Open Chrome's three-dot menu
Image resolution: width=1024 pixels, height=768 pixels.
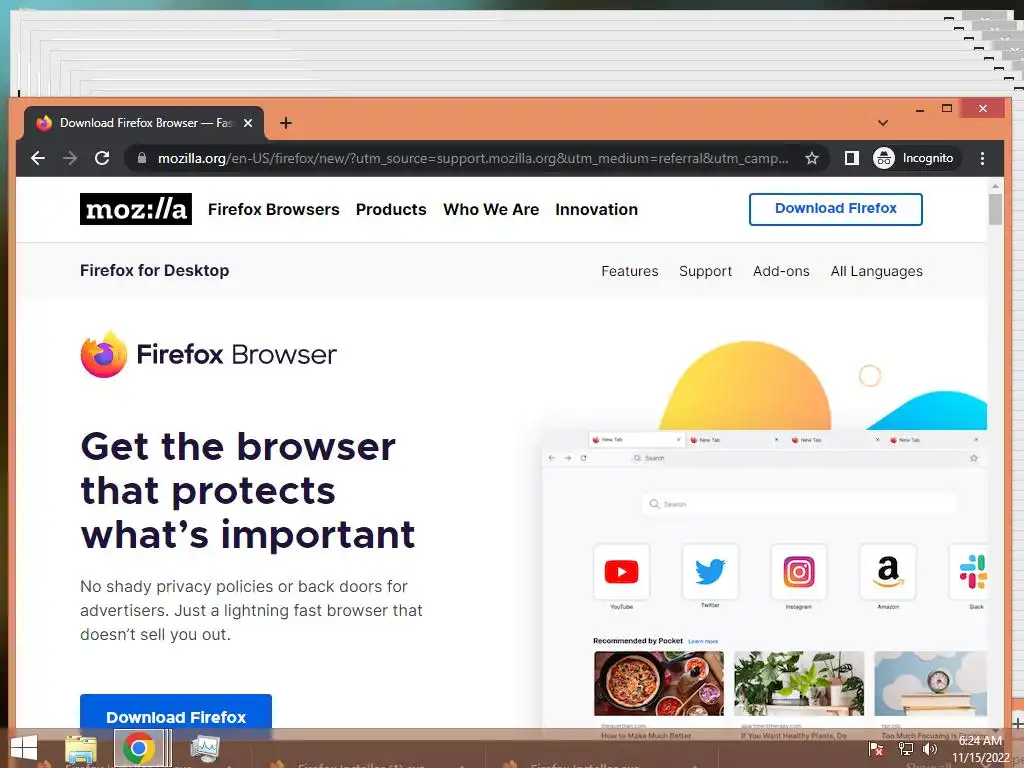pyautogui.click(x=982, y=158)
